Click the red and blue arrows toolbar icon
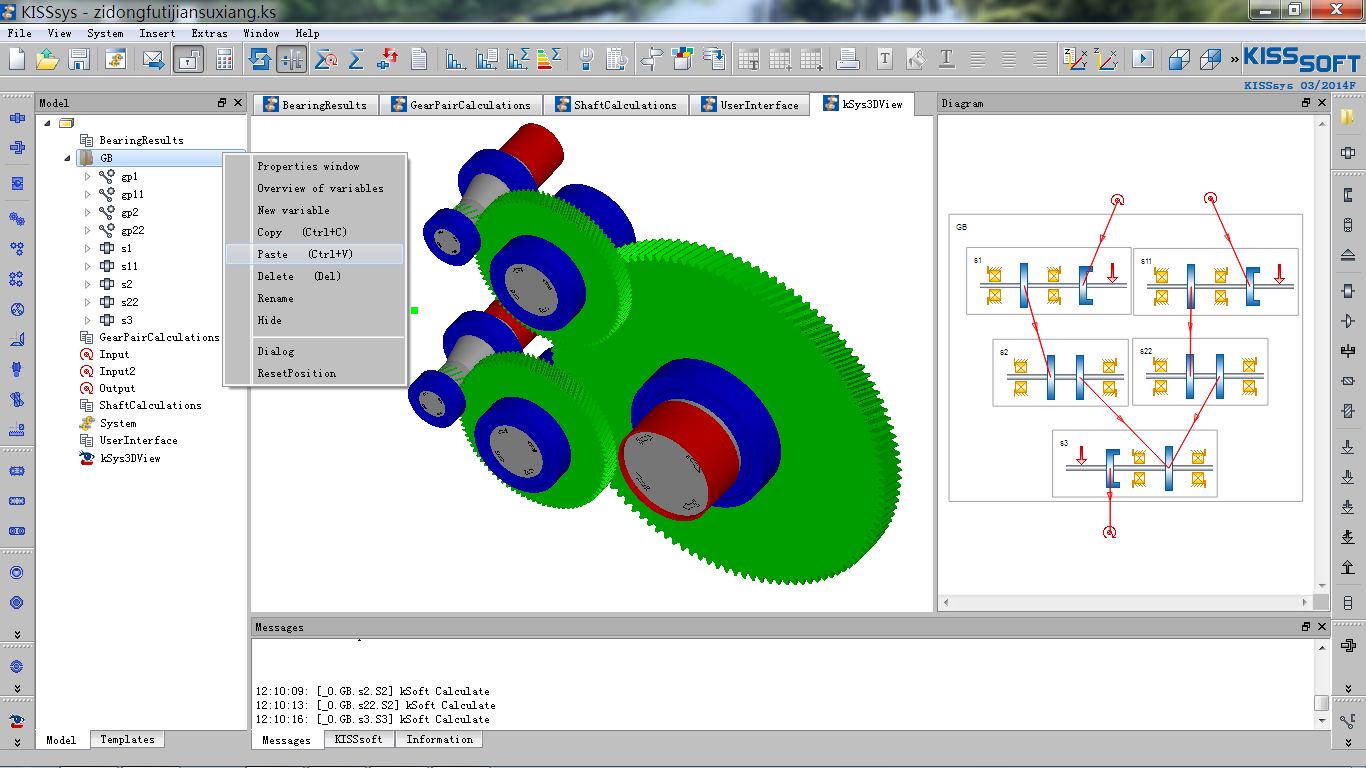 coord(387,59)
